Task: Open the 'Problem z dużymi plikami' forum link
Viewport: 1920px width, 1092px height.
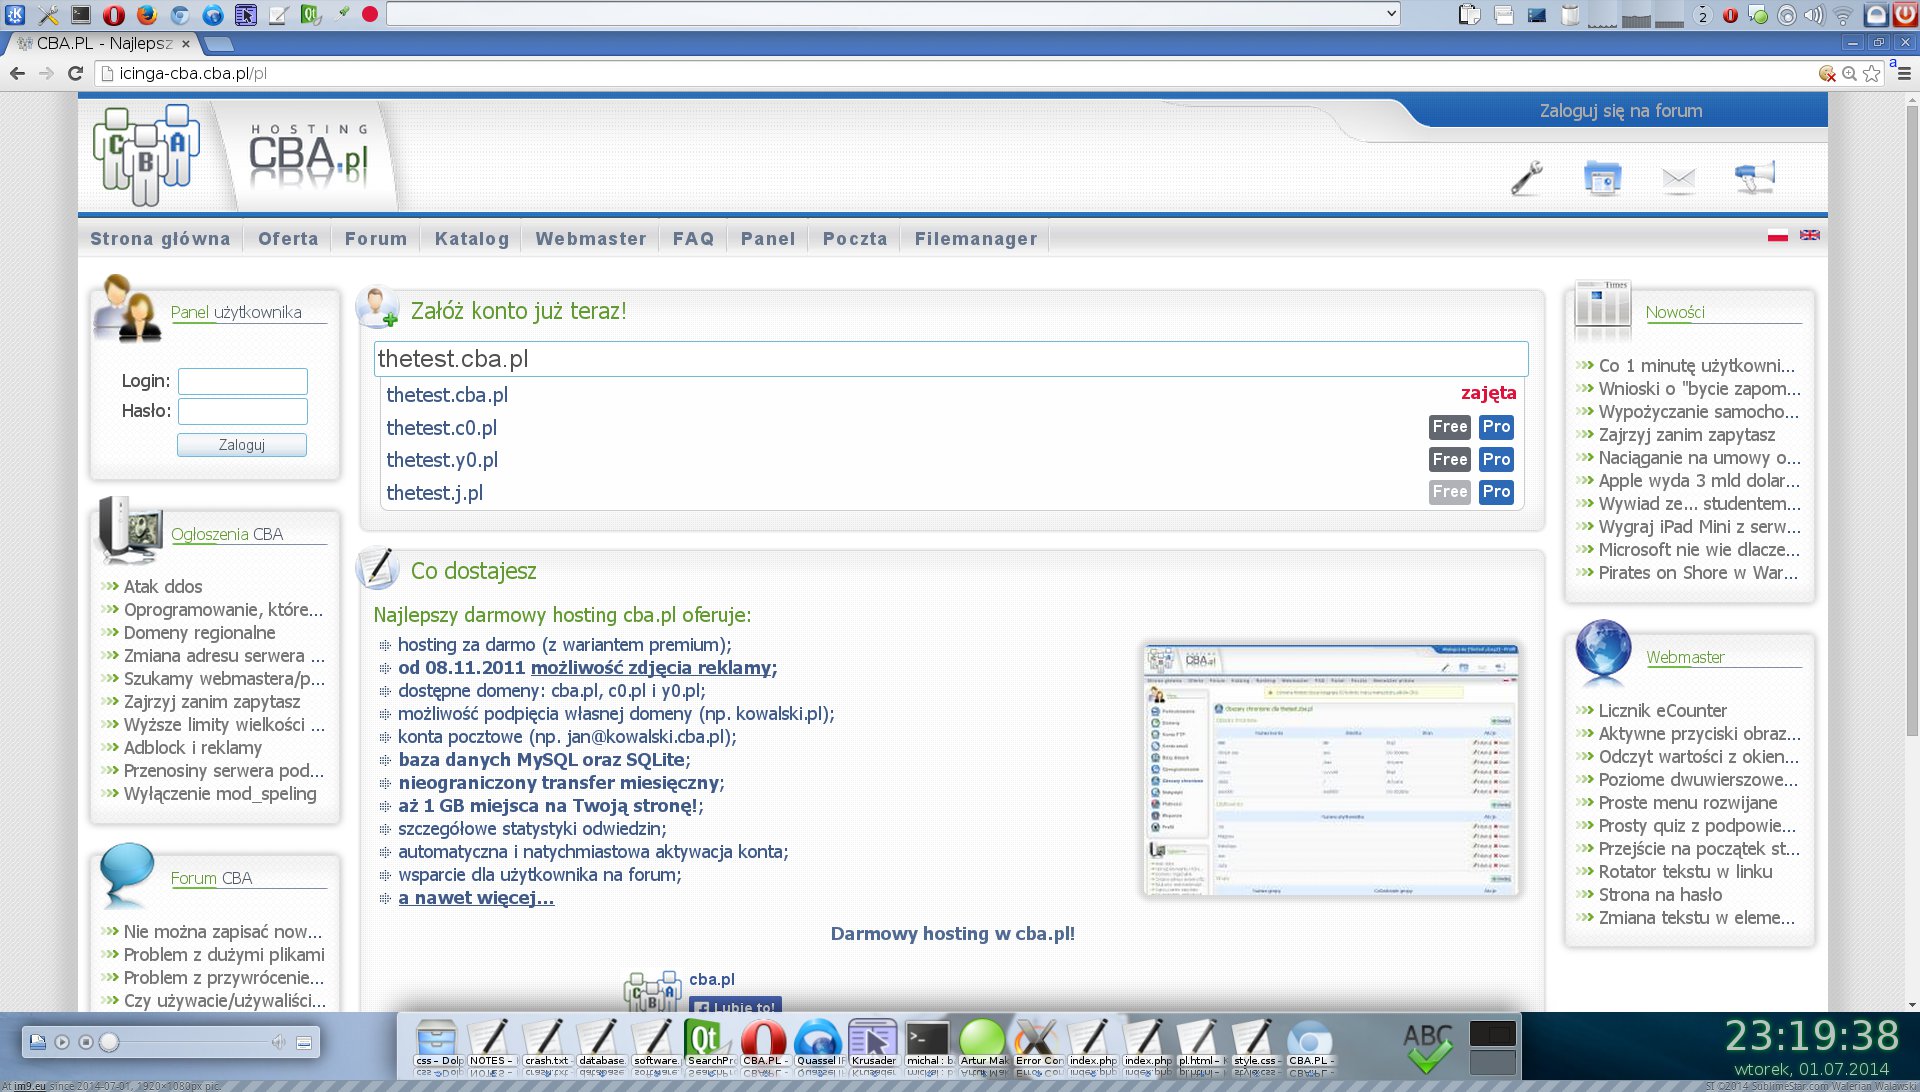Action: tap(224, 955)
